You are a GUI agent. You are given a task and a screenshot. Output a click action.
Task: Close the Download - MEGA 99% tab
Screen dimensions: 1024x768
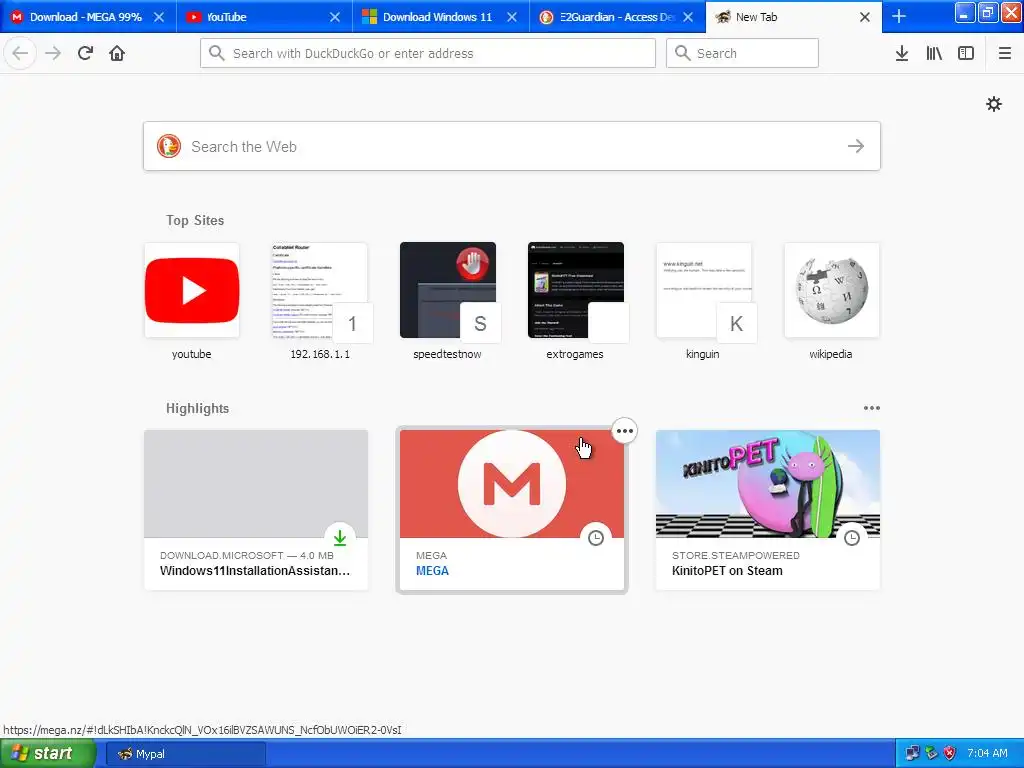(x=159, y=17)
